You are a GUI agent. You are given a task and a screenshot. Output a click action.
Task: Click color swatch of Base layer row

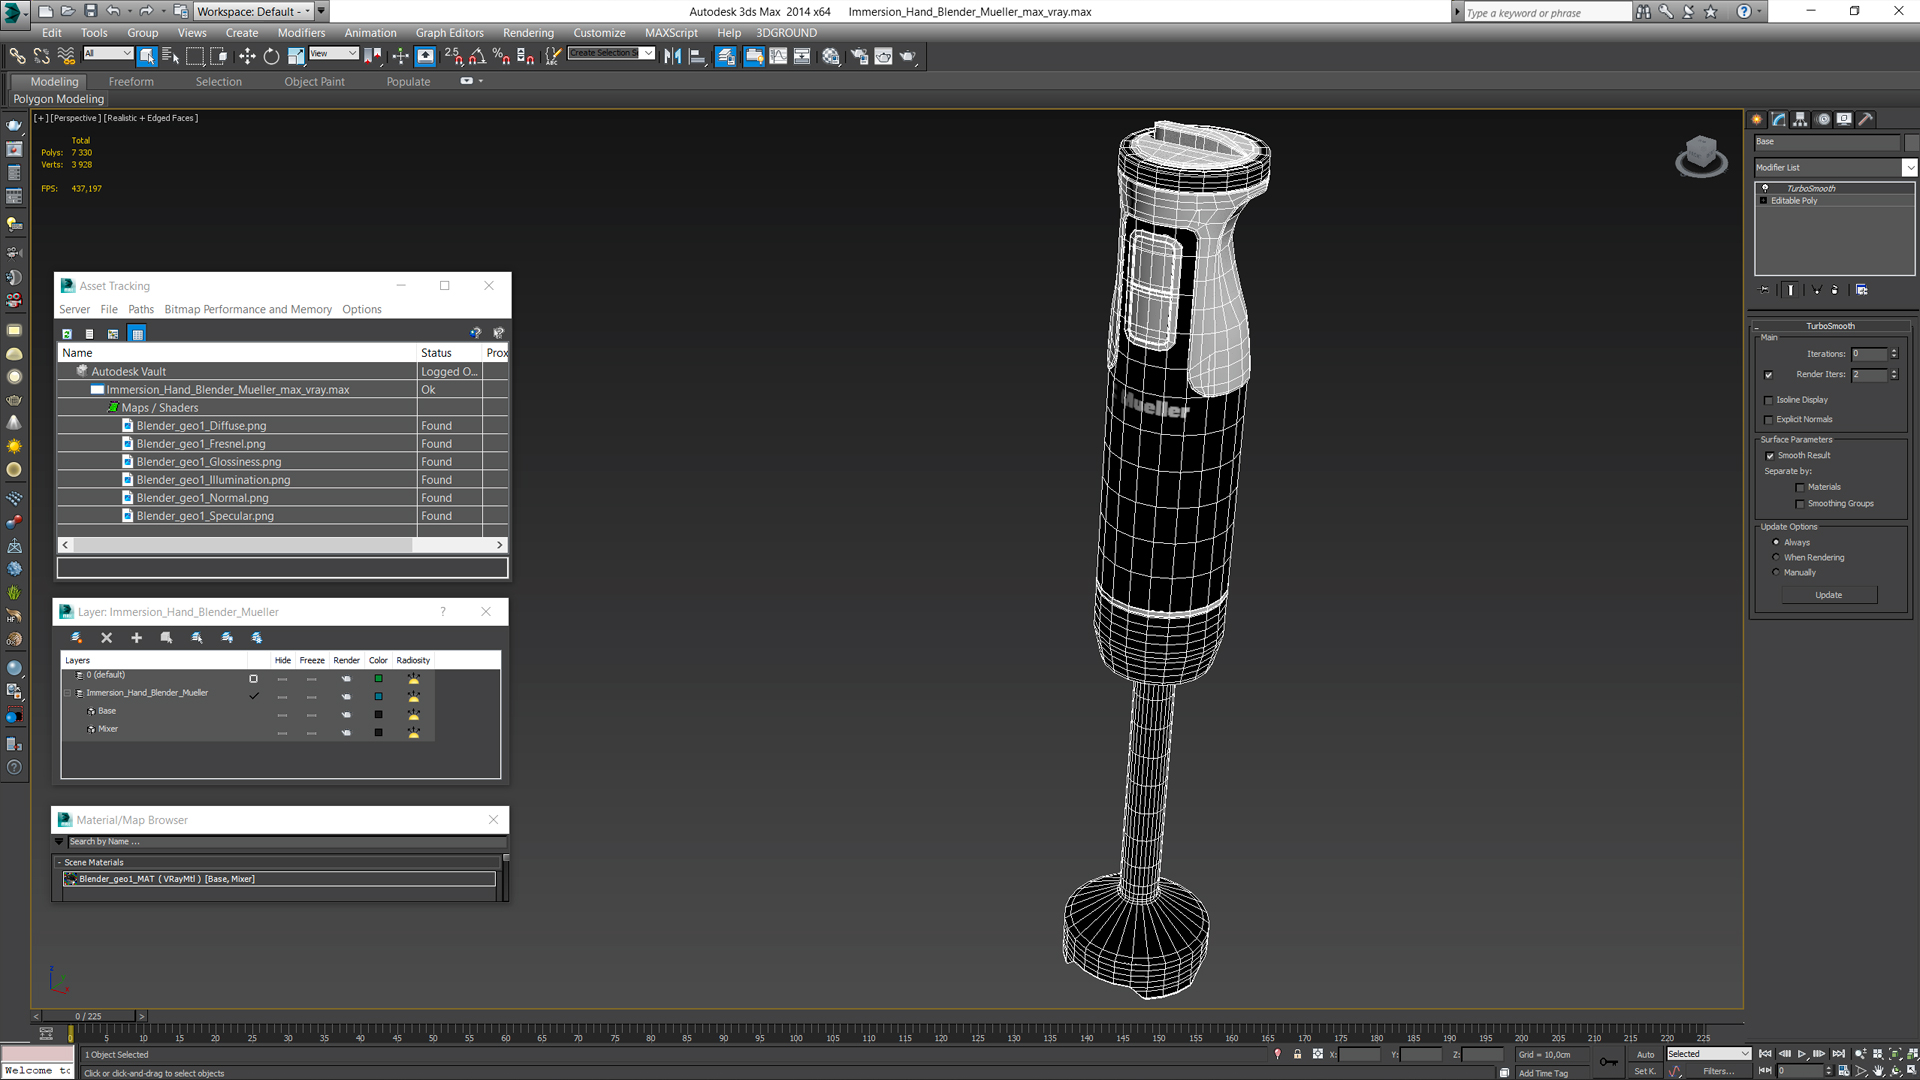tap(378, 715)
